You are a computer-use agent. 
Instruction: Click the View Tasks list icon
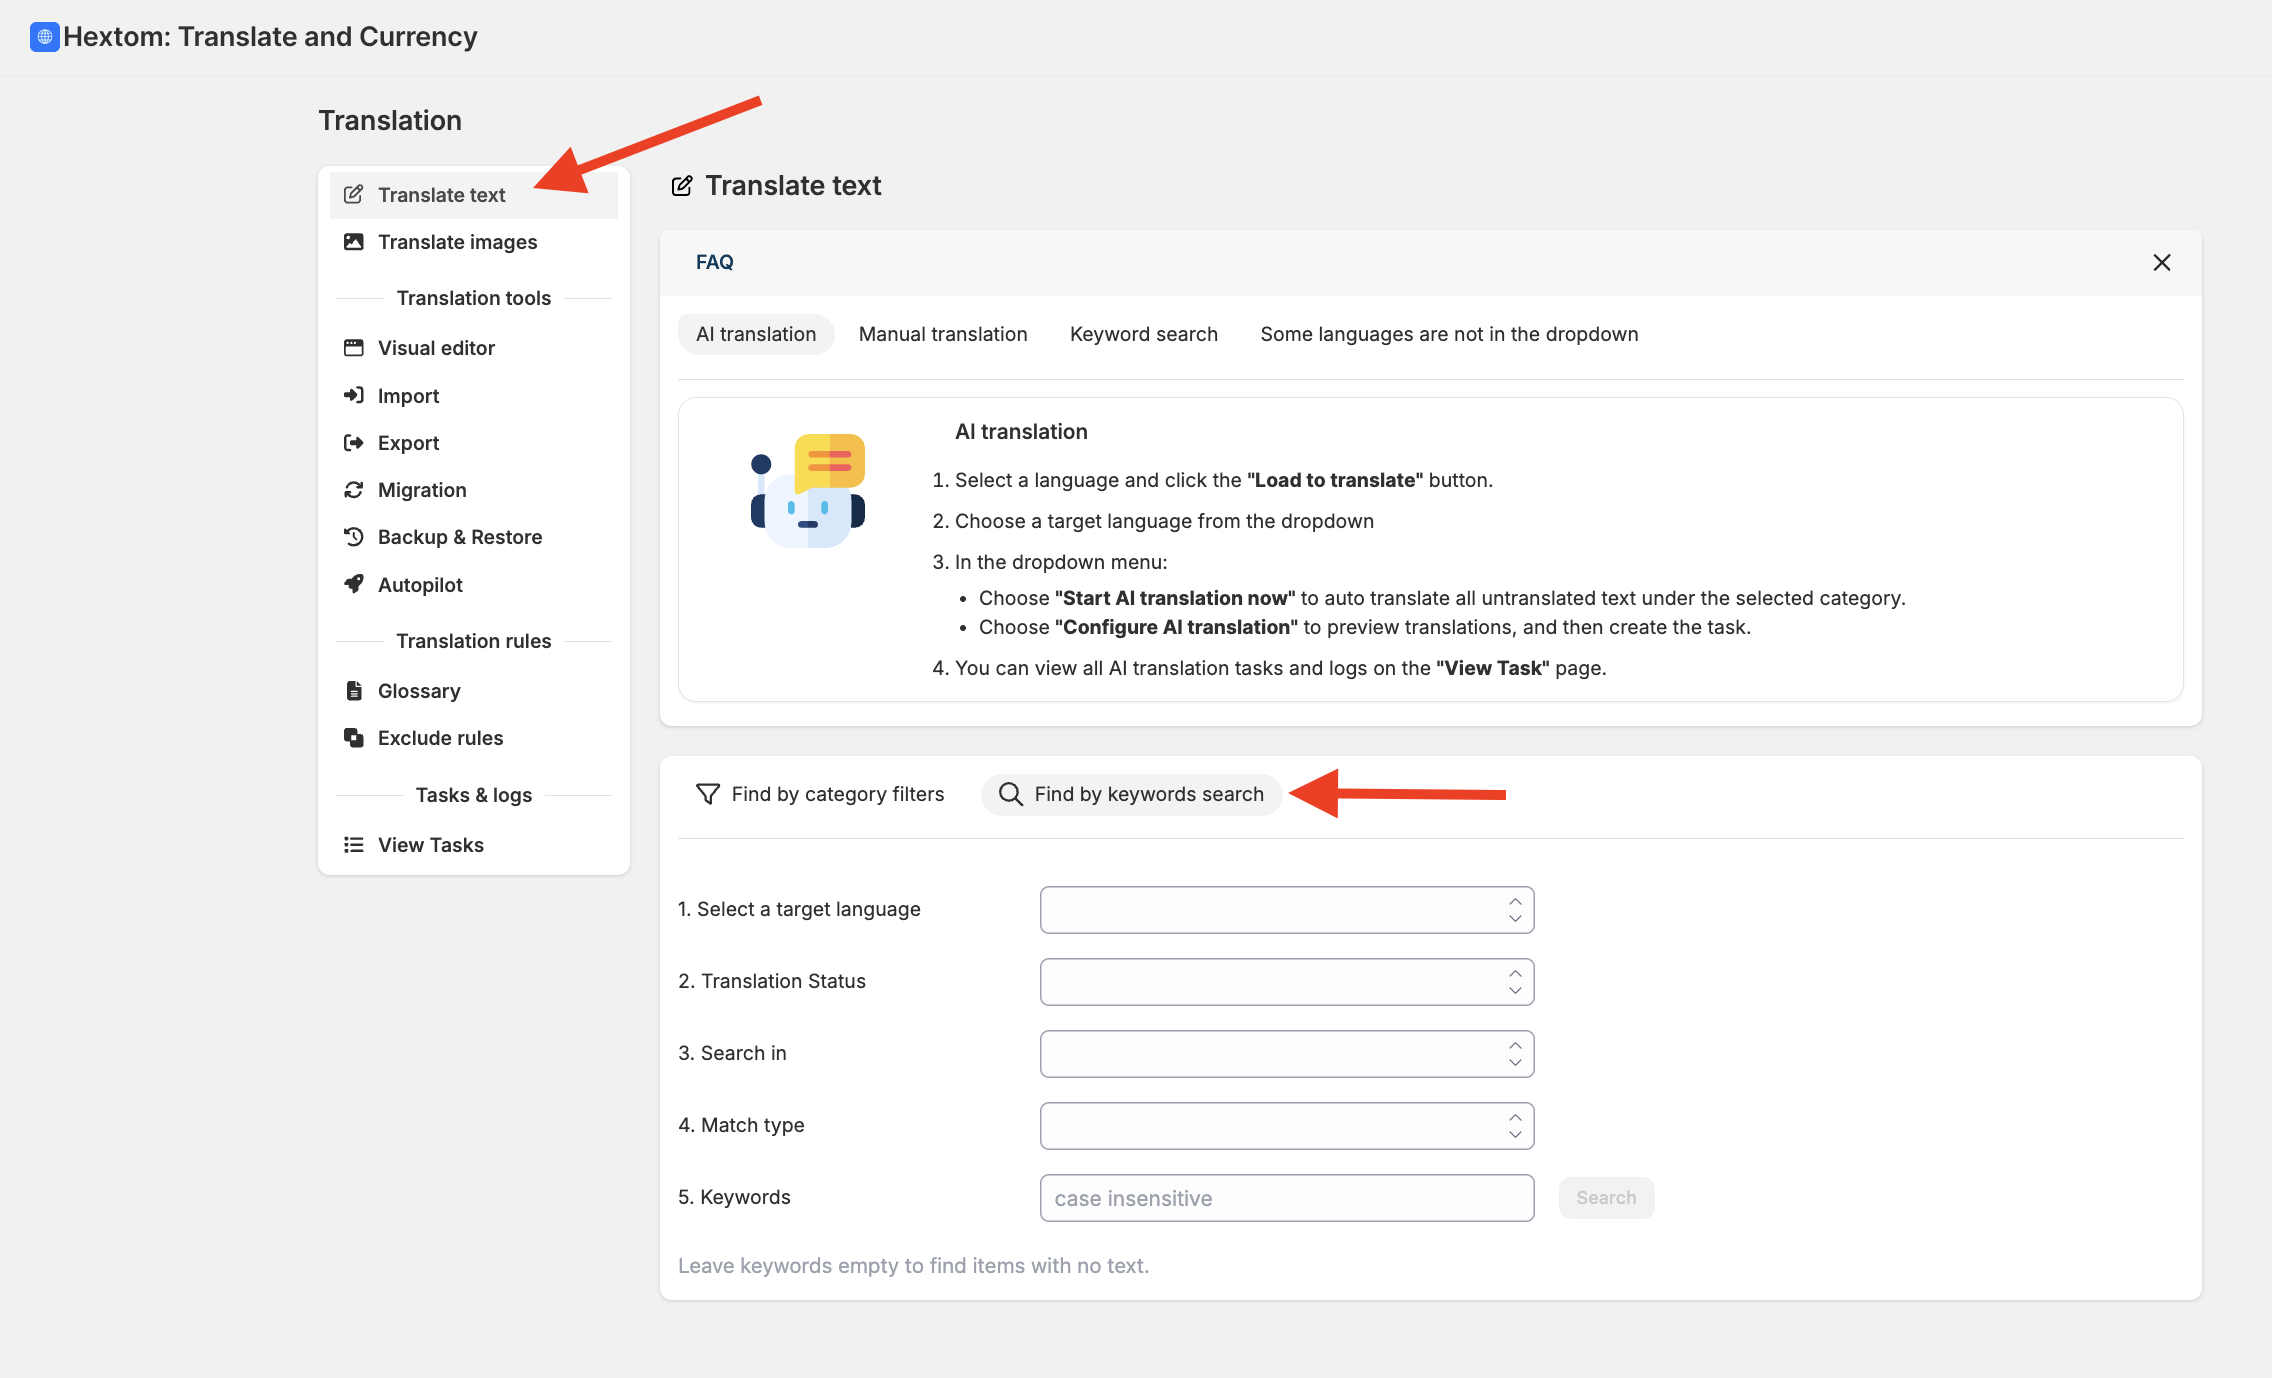pyautogui.click(x=353, y=845)
